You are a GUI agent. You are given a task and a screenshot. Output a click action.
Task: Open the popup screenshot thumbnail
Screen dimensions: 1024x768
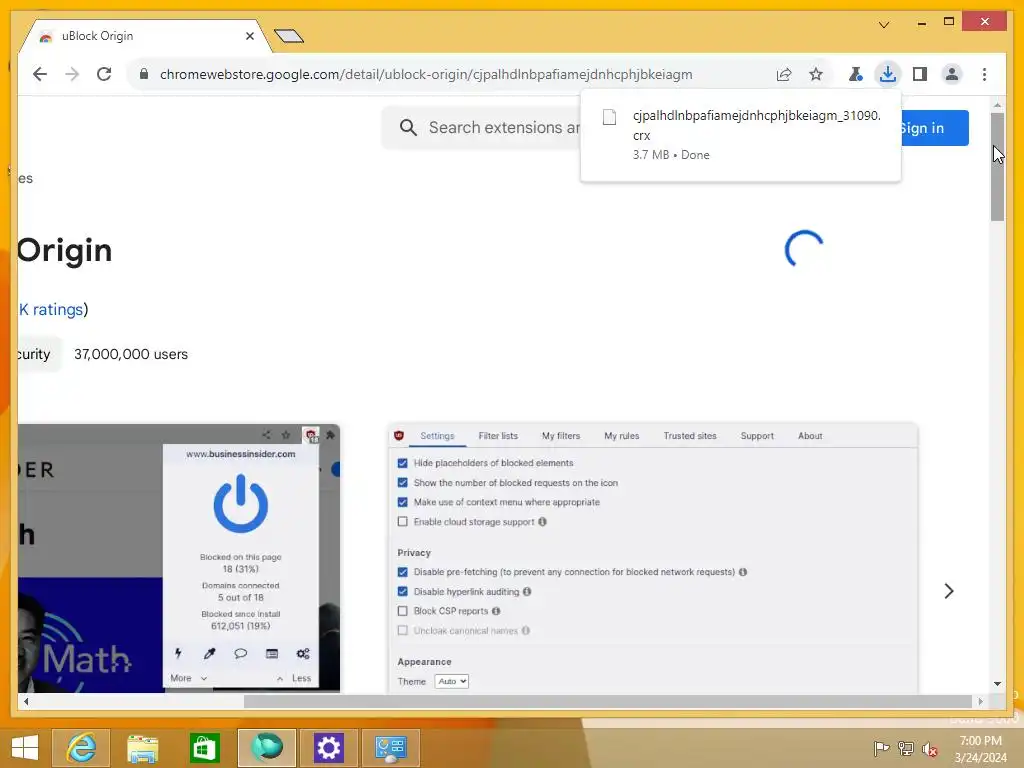pos(179,558)
